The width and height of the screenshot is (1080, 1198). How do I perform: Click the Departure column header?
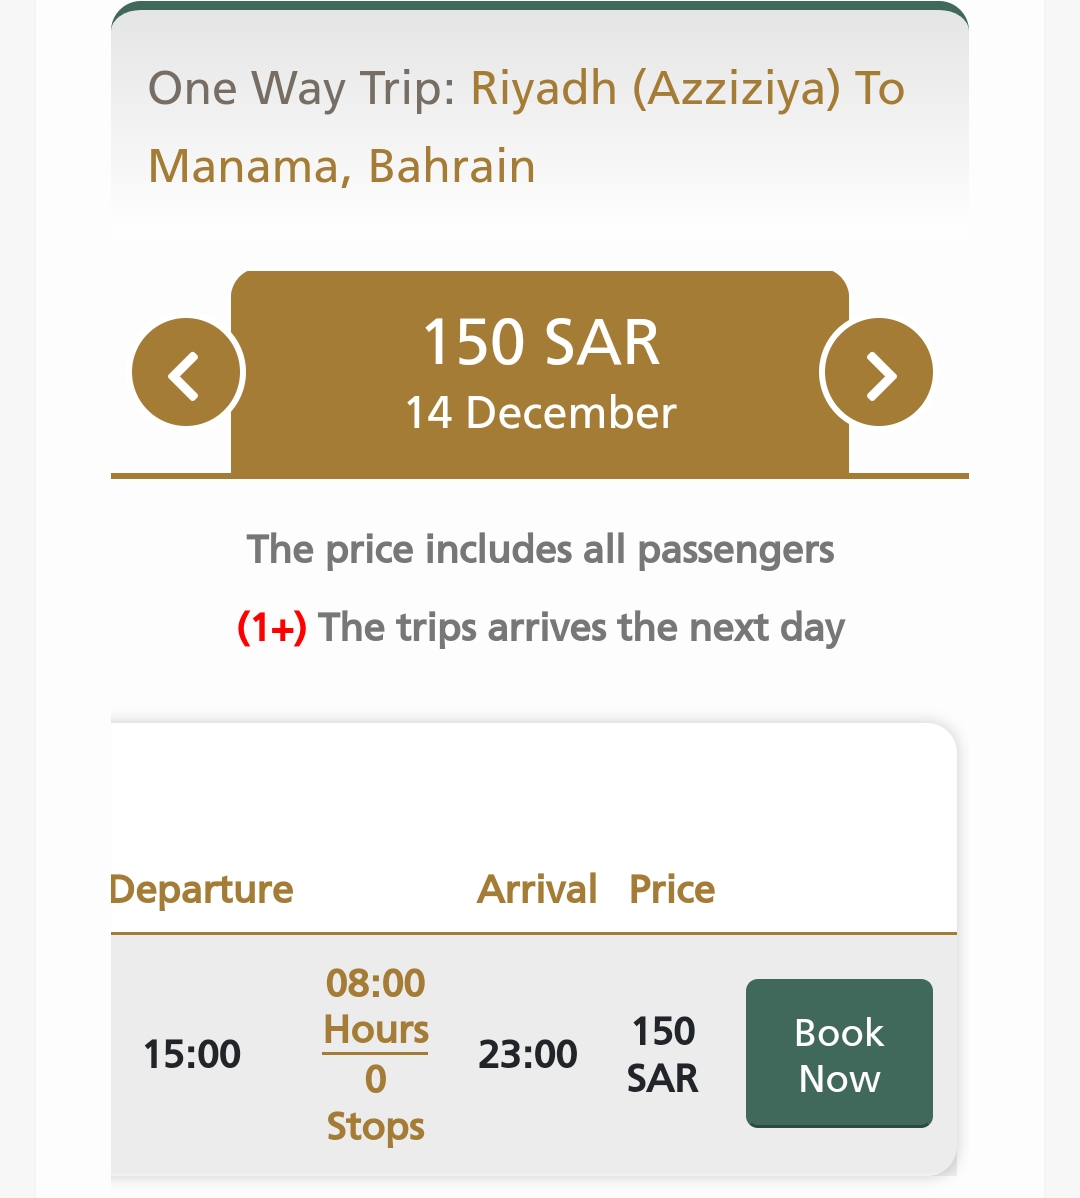(202, 889)
